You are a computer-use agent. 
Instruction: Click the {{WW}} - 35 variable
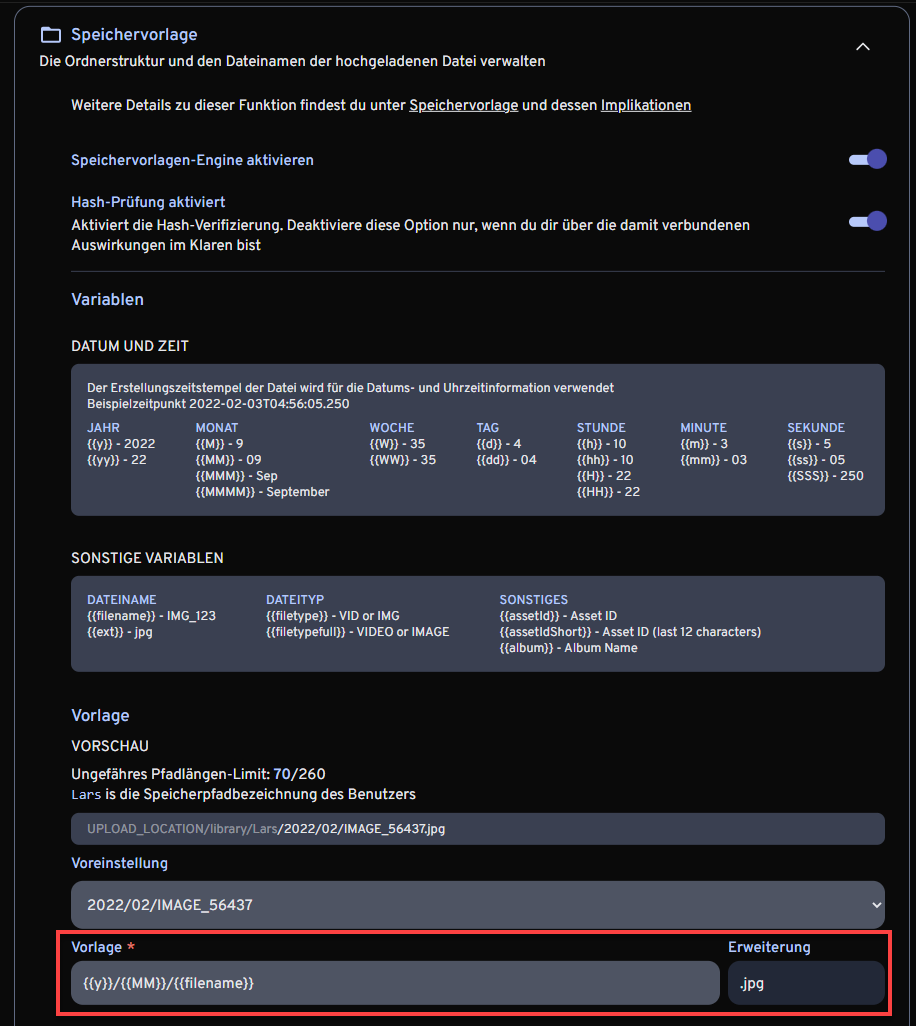pyautogui.click(x=402, y=460)
